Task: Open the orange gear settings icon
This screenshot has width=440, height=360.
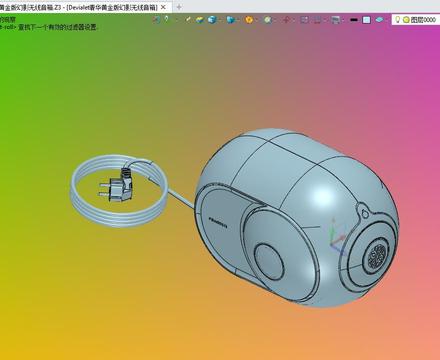Action: click(x=249, y=20)
